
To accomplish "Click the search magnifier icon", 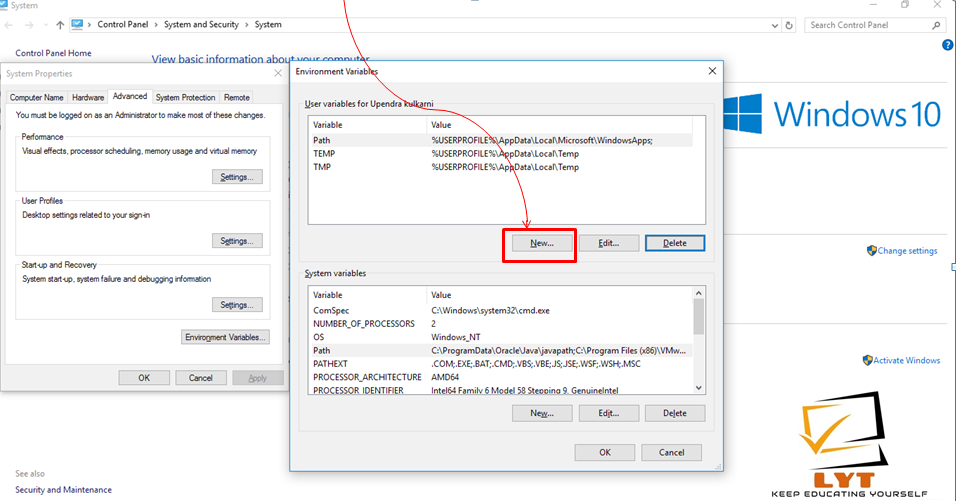I will 936,25.
